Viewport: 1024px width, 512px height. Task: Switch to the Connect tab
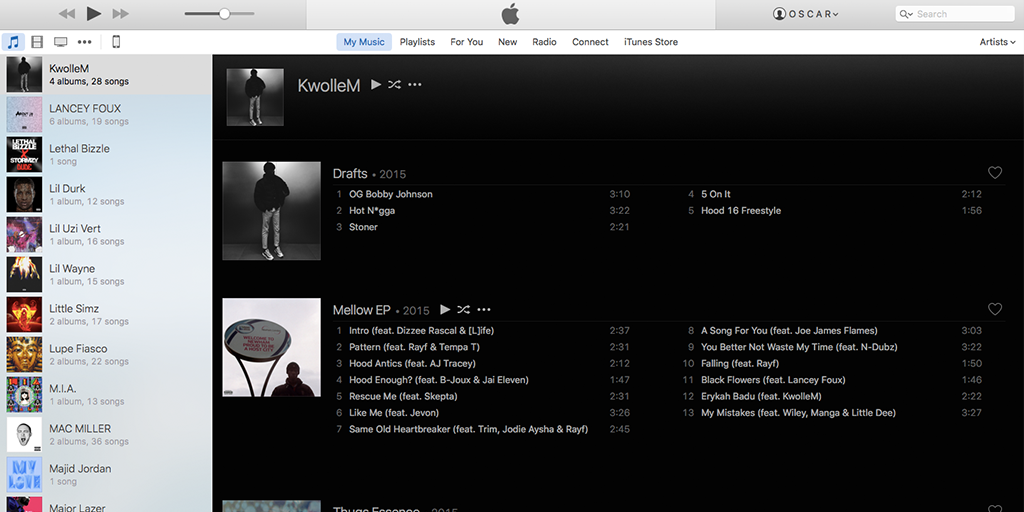(x=590, y=42)
